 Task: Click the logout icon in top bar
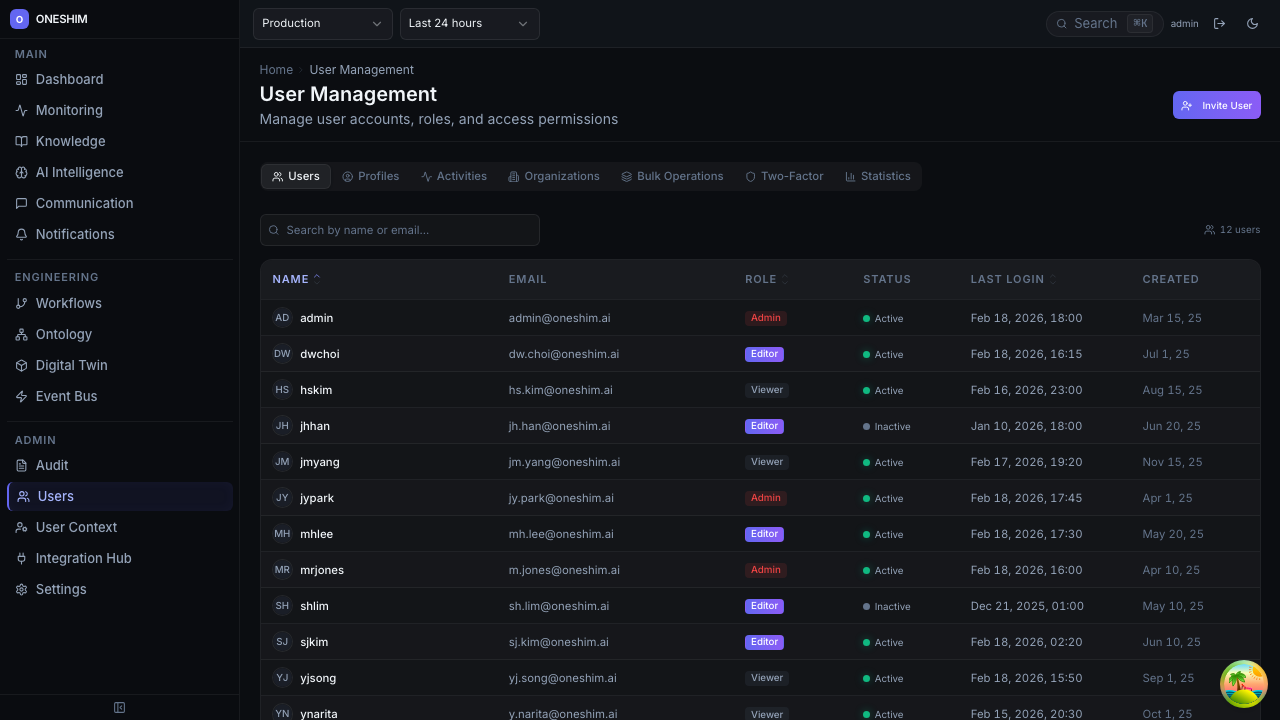pos(1219,24)
